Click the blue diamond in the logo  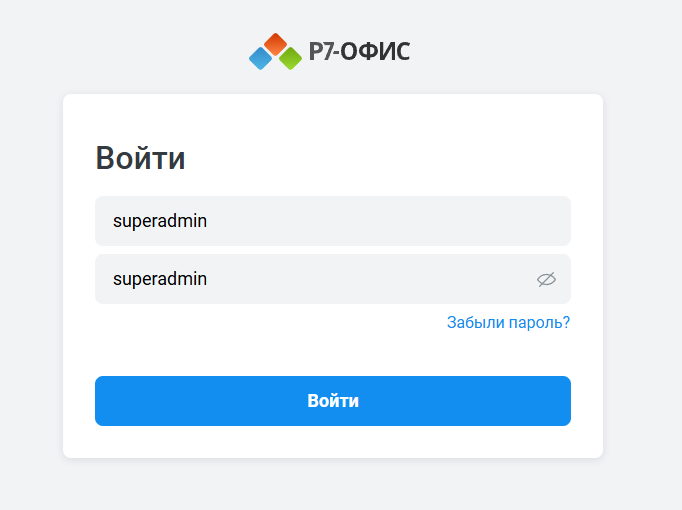click(x=261, y=59)
